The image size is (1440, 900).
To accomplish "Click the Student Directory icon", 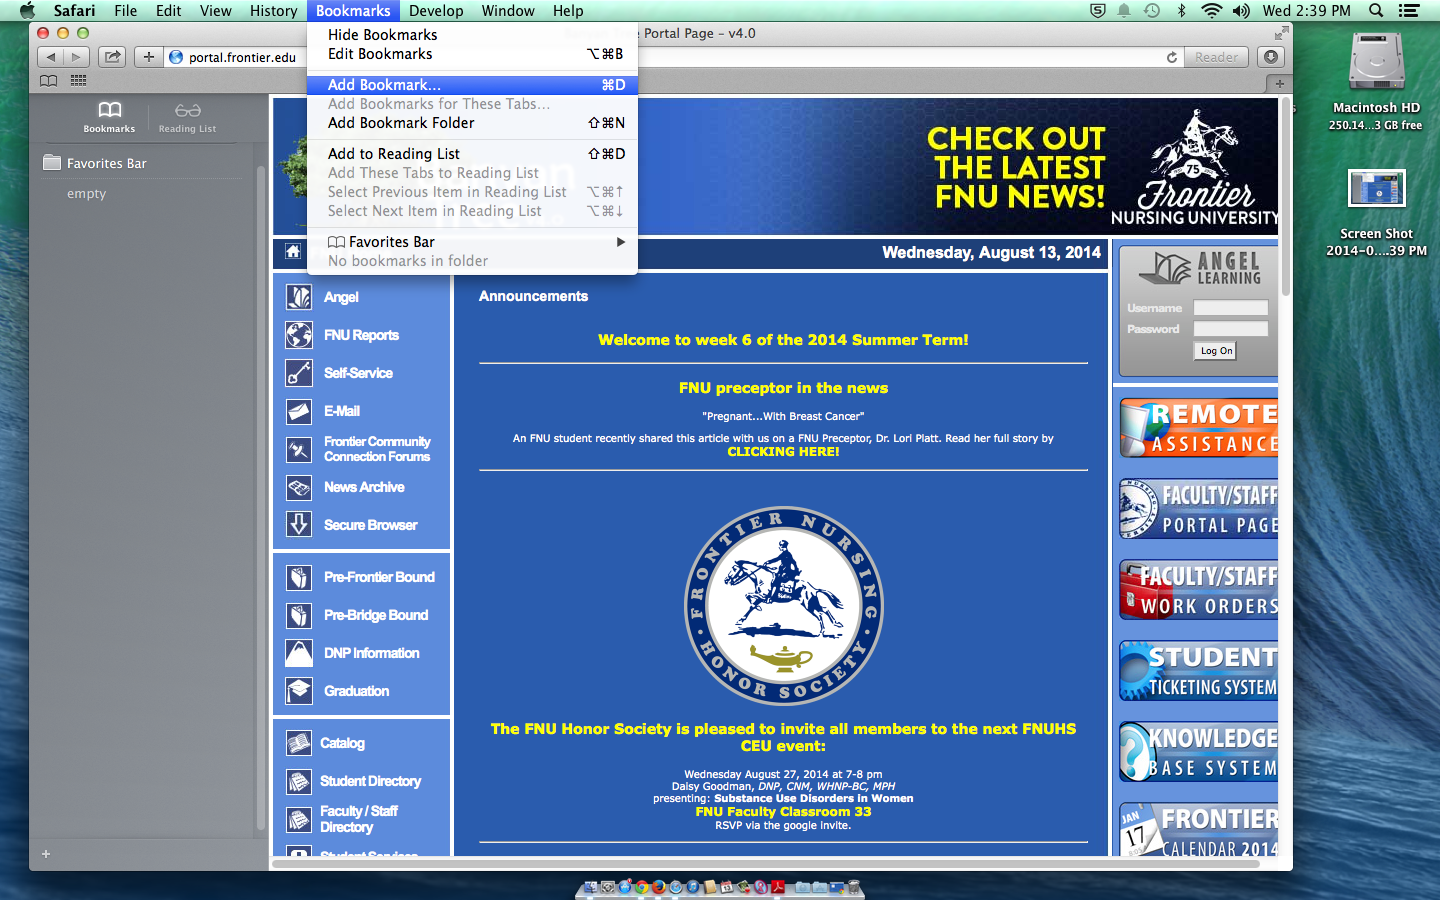I will pos(298,781).
